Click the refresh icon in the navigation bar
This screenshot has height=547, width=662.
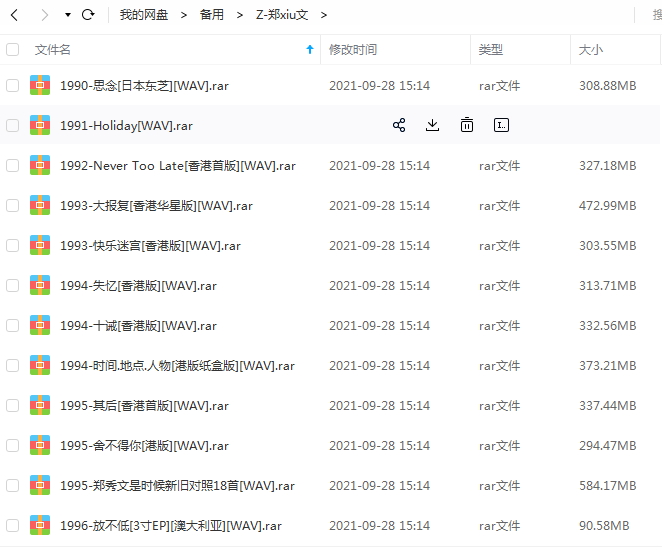(88, 15)
